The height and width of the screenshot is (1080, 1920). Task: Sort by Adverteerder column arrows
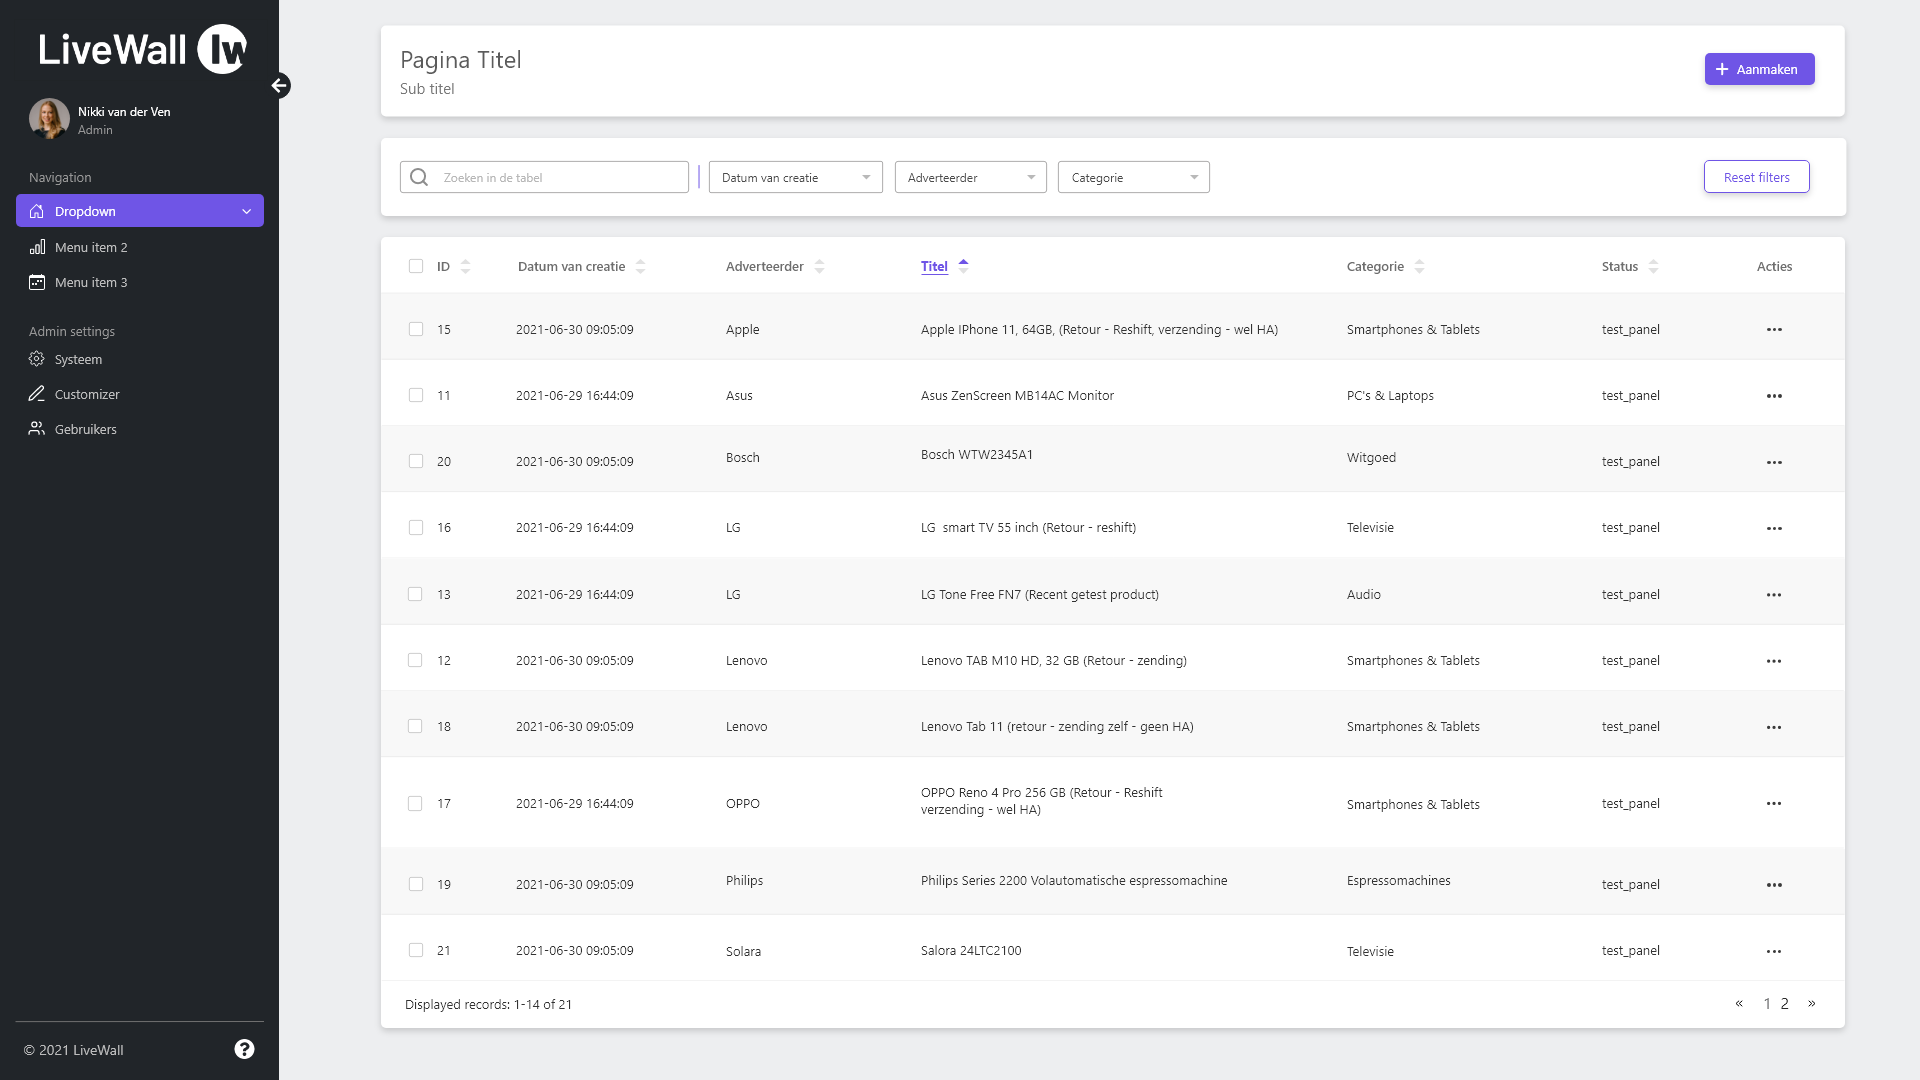pos(819,266)
